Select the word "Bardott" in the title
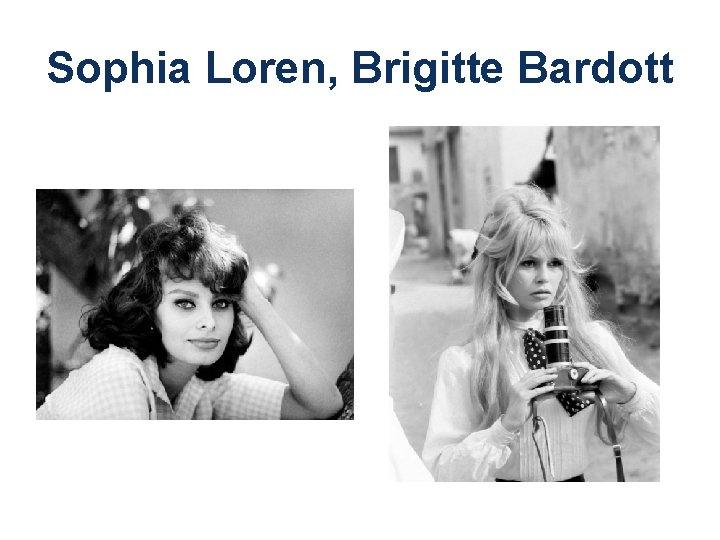The width and height of the screenshot is (720, 540). pyautogui.click(x=596, y=68)
